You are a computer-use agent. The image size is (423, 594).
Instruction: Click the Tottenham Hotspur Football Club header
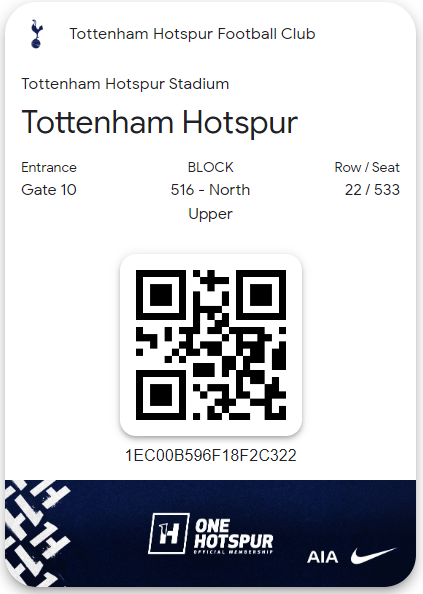[x=192, y=34]
